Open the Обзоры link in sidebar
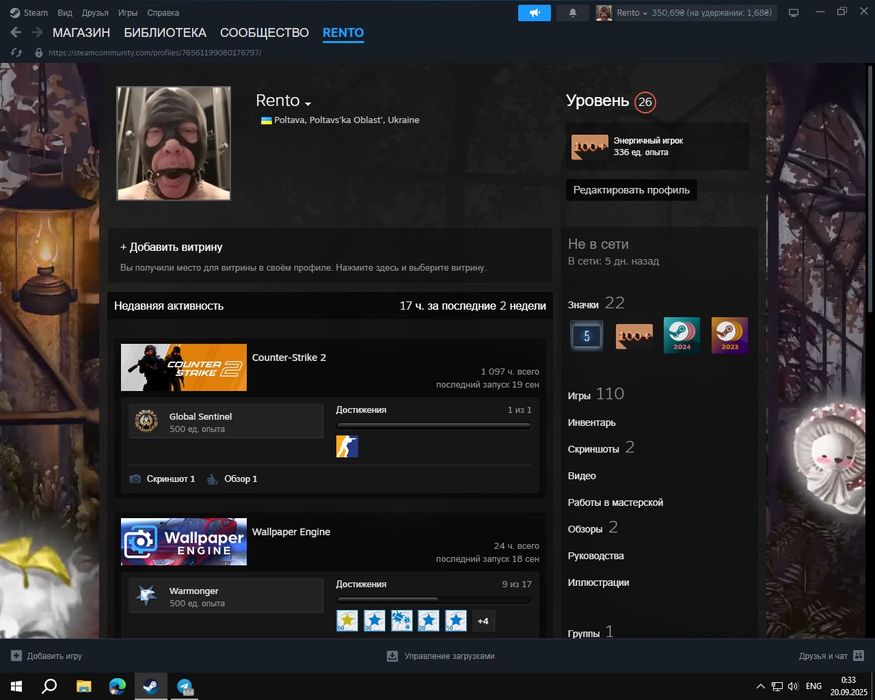 pos(592,528)
